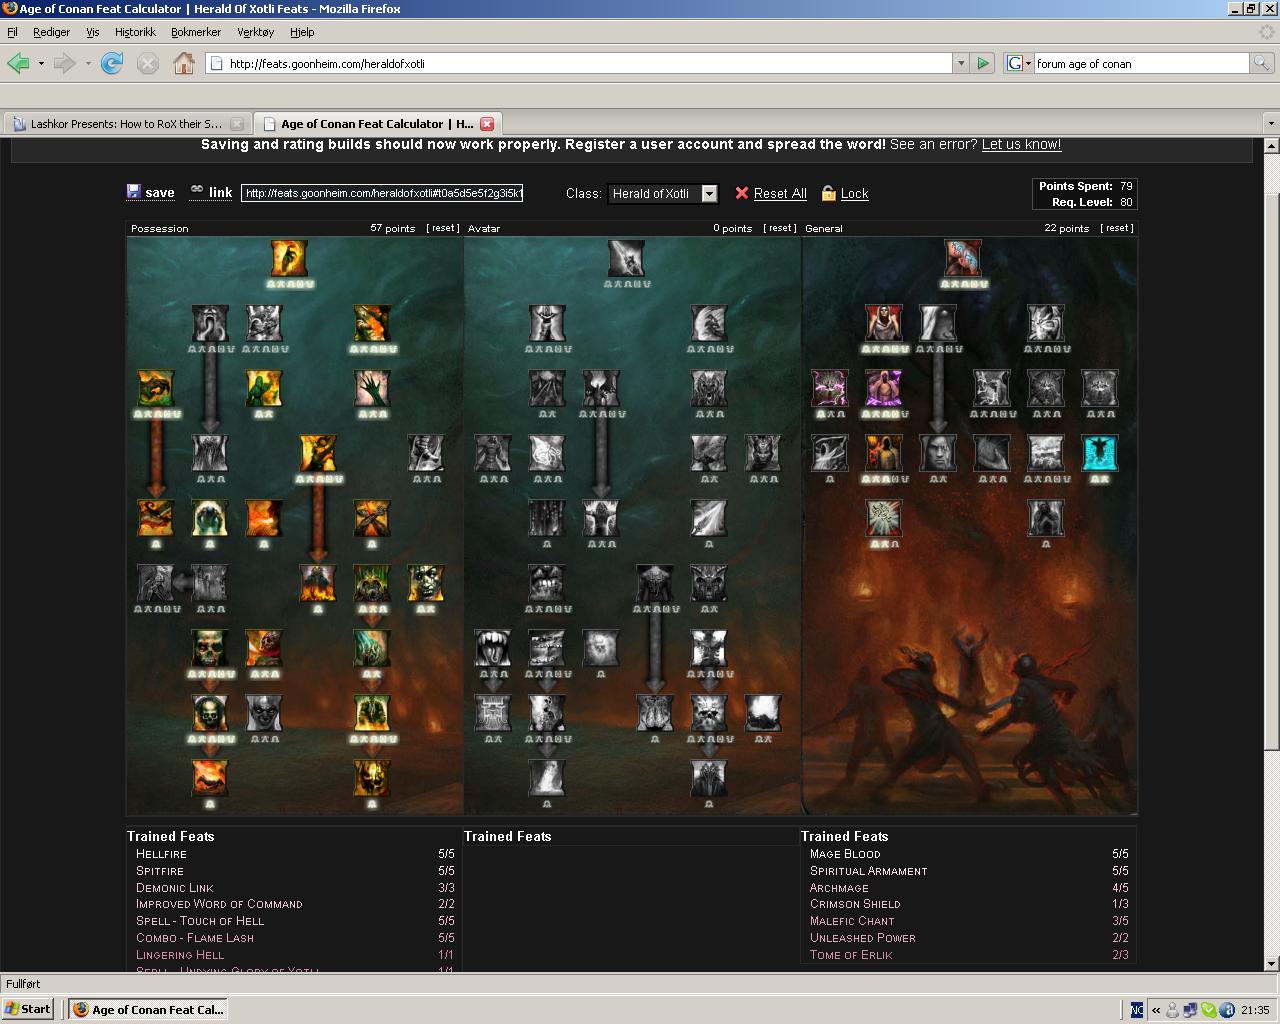This screenshot has width=1280, height=1024.
Task: Click the search magnifier icon
Action: pyautogui.click(x=1262, y=63)
